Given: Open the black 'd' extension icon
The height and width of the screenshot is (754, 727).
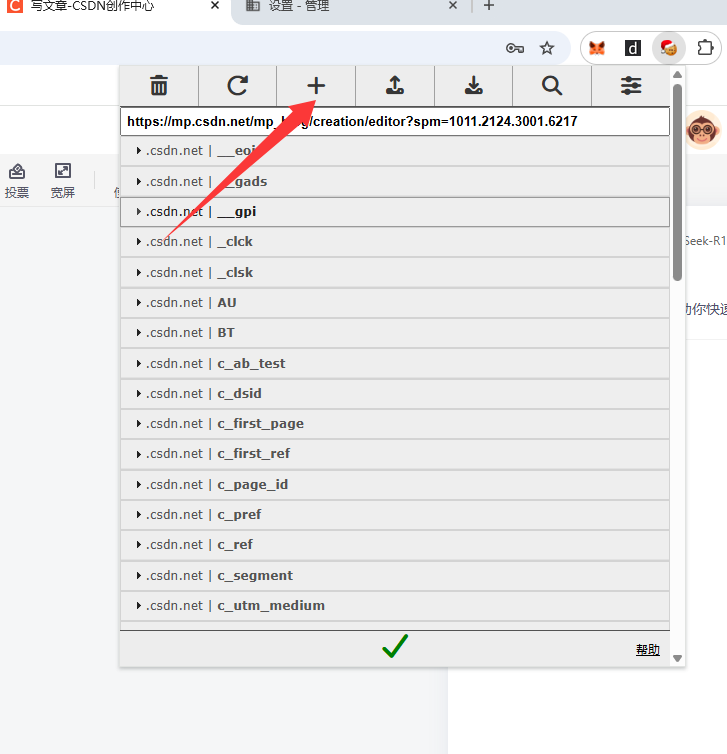Looking at the screenshot, I should click(633, 48).
